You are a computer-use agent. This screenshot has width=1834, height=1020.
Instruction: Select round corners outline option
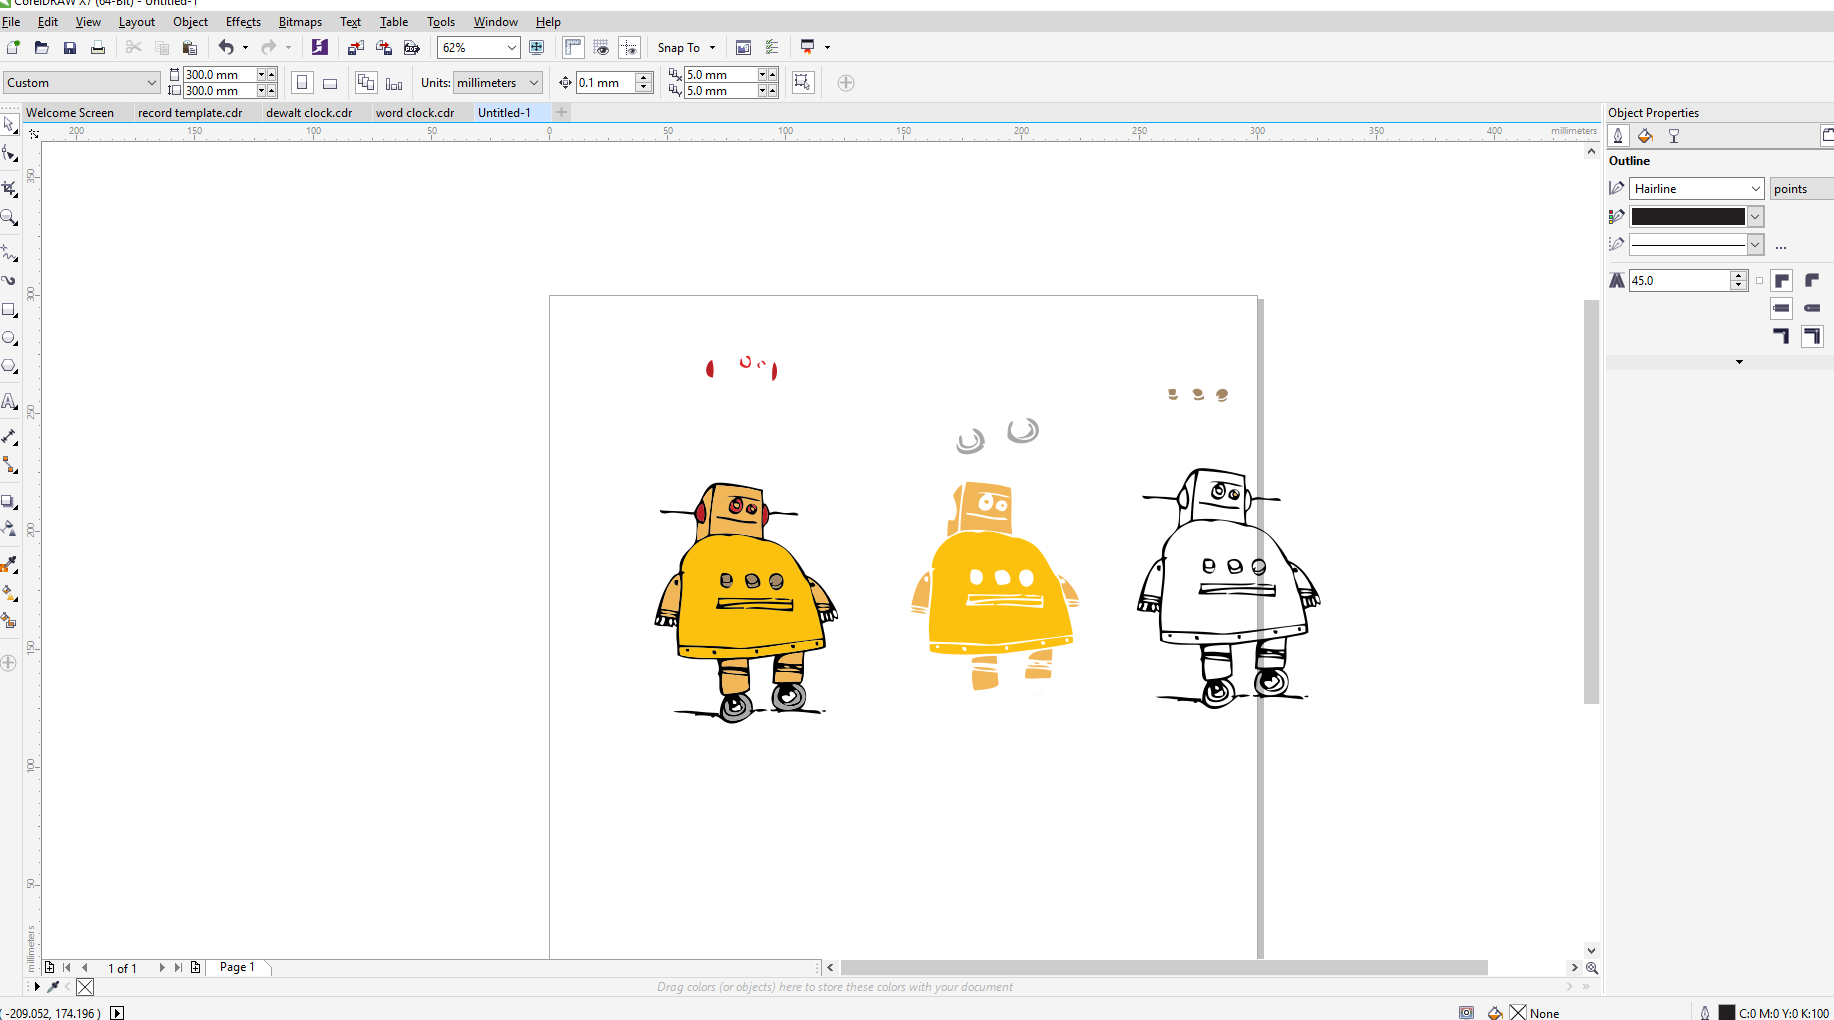click(x=1811, y=281)
